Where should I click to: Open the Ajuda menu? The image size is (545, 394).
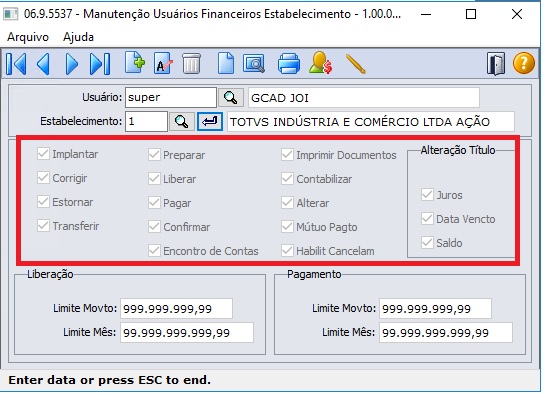(78, 37)
